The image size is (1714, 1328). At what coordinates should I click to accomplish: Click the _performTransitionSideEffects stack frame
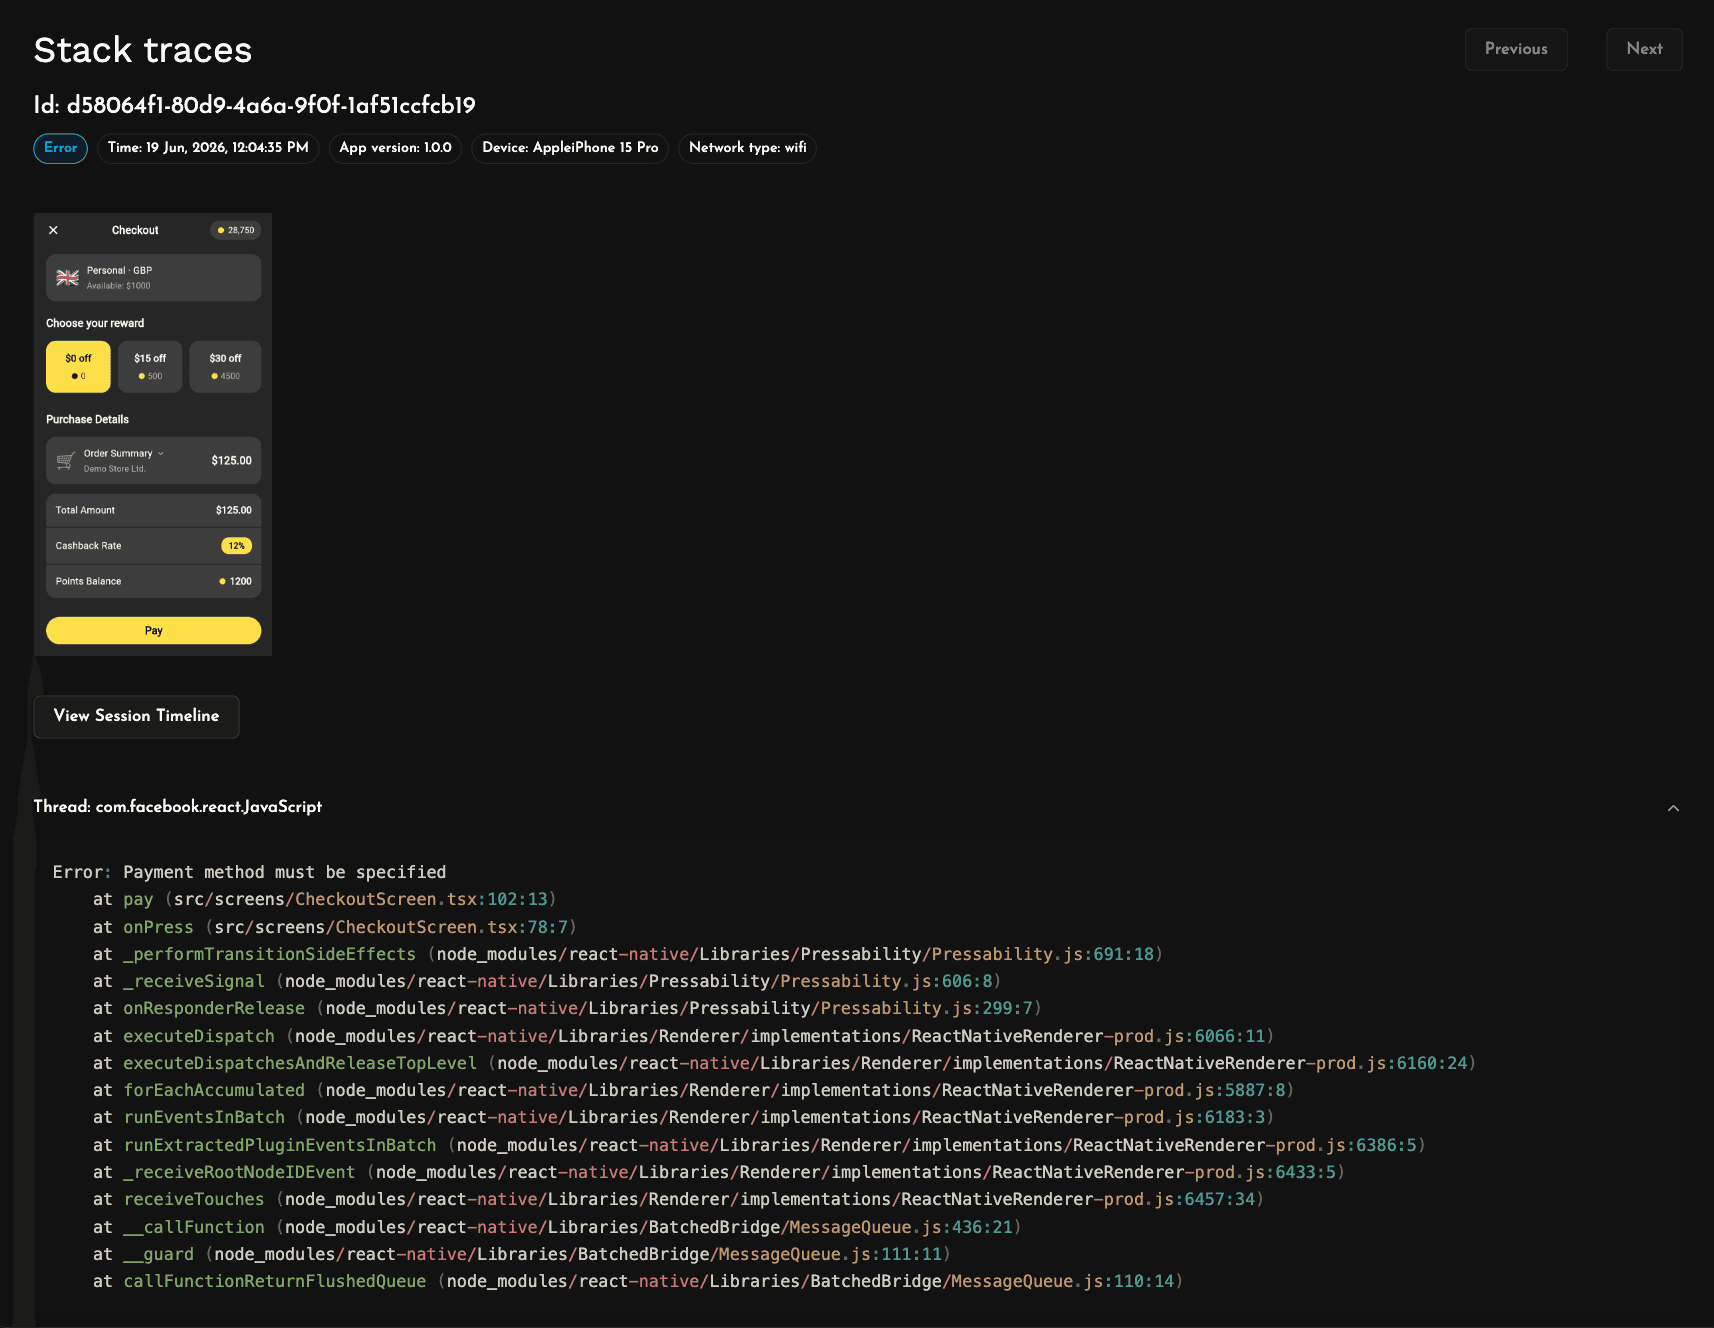point(627,954)
